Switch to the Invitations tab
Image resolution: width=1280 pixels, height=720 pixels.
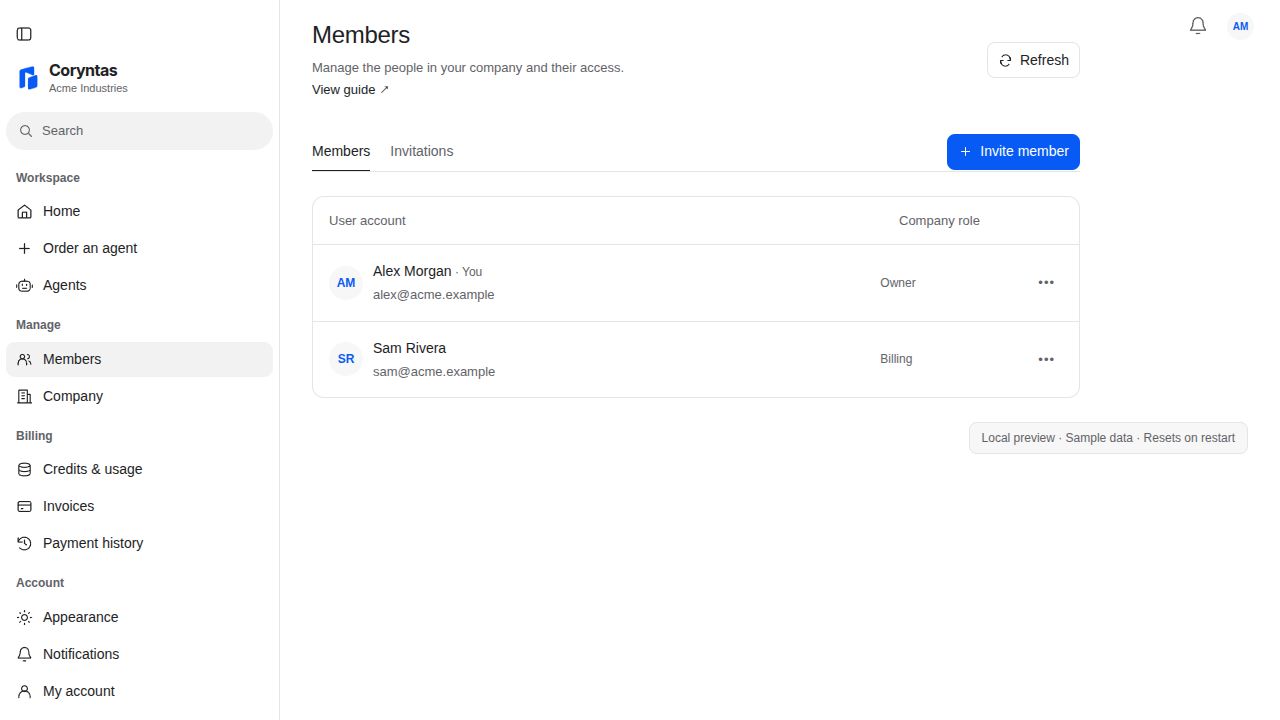click(x=421, y=151)
